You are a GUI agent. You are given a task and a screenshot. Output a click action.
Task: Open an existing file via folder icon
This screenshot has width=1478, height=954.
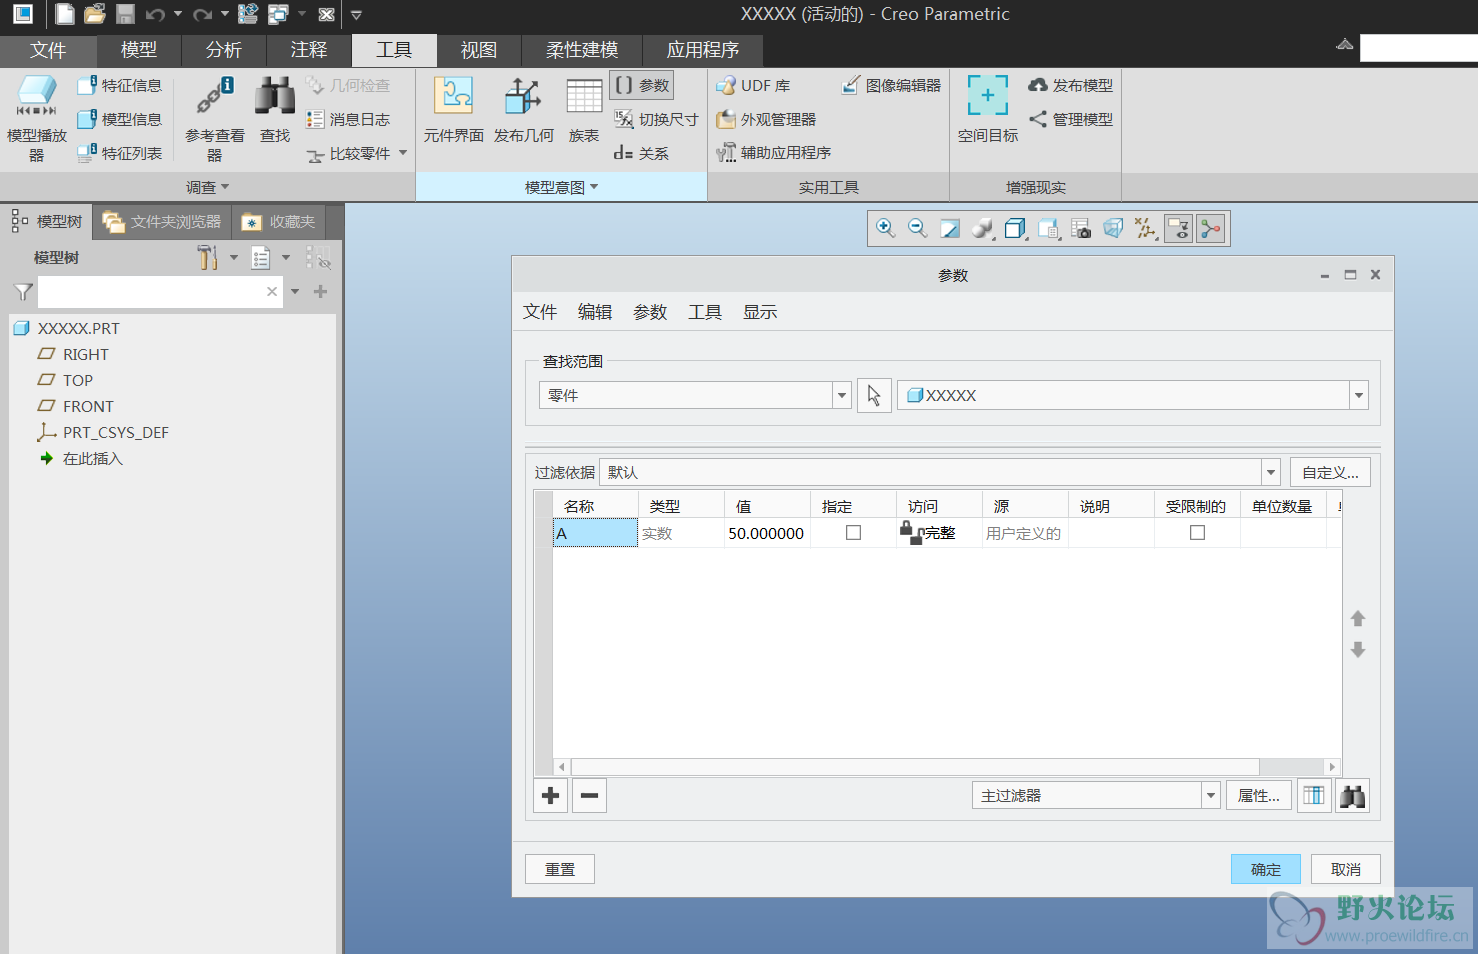[95, 14]
